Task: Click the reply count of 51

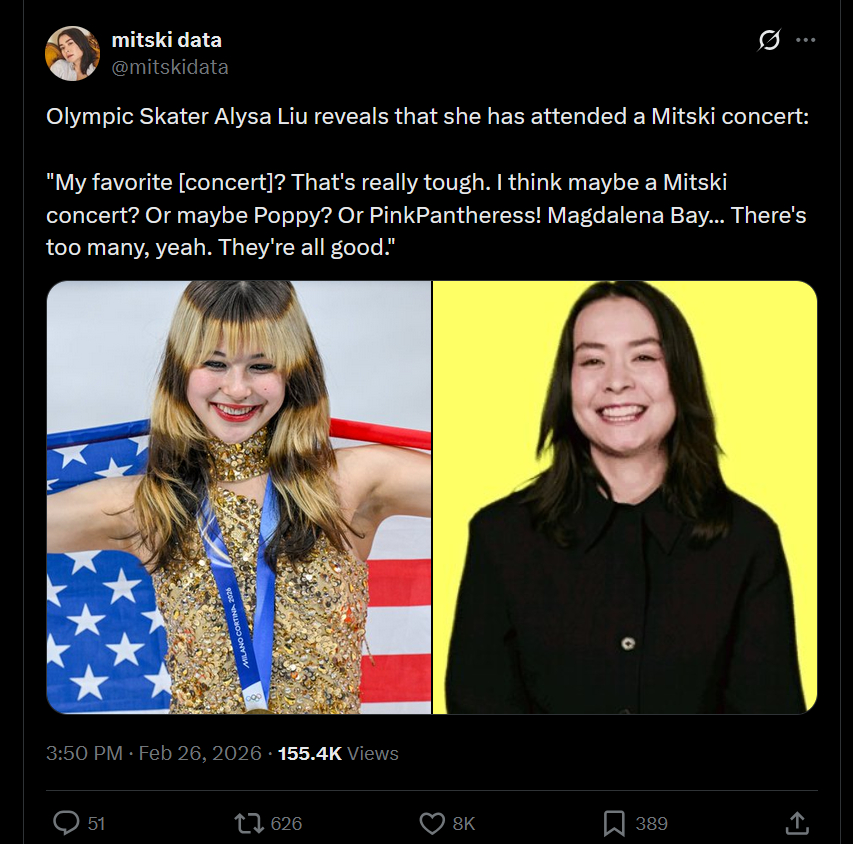Action: click(x=96, y=824)
